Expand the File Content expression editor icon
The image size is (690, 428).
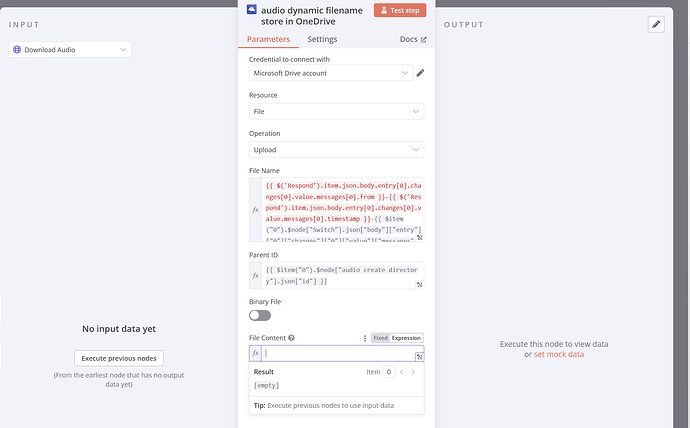point(420,355)
